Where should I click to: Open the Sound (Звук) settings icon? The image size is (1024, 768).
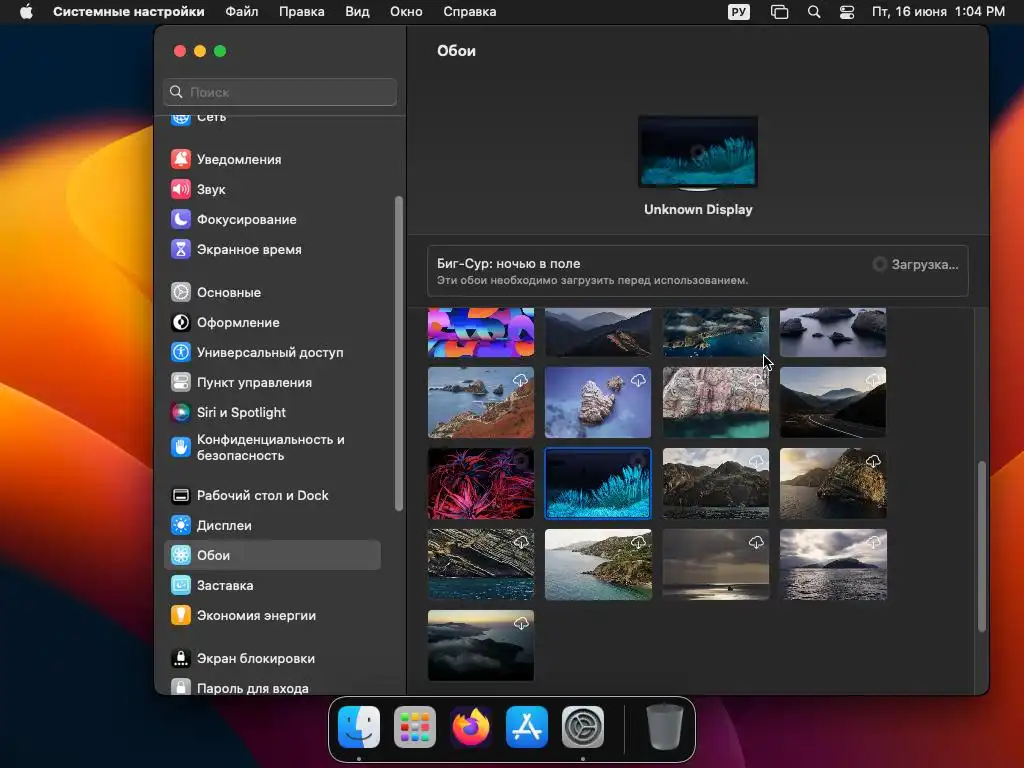click(181, 189)
